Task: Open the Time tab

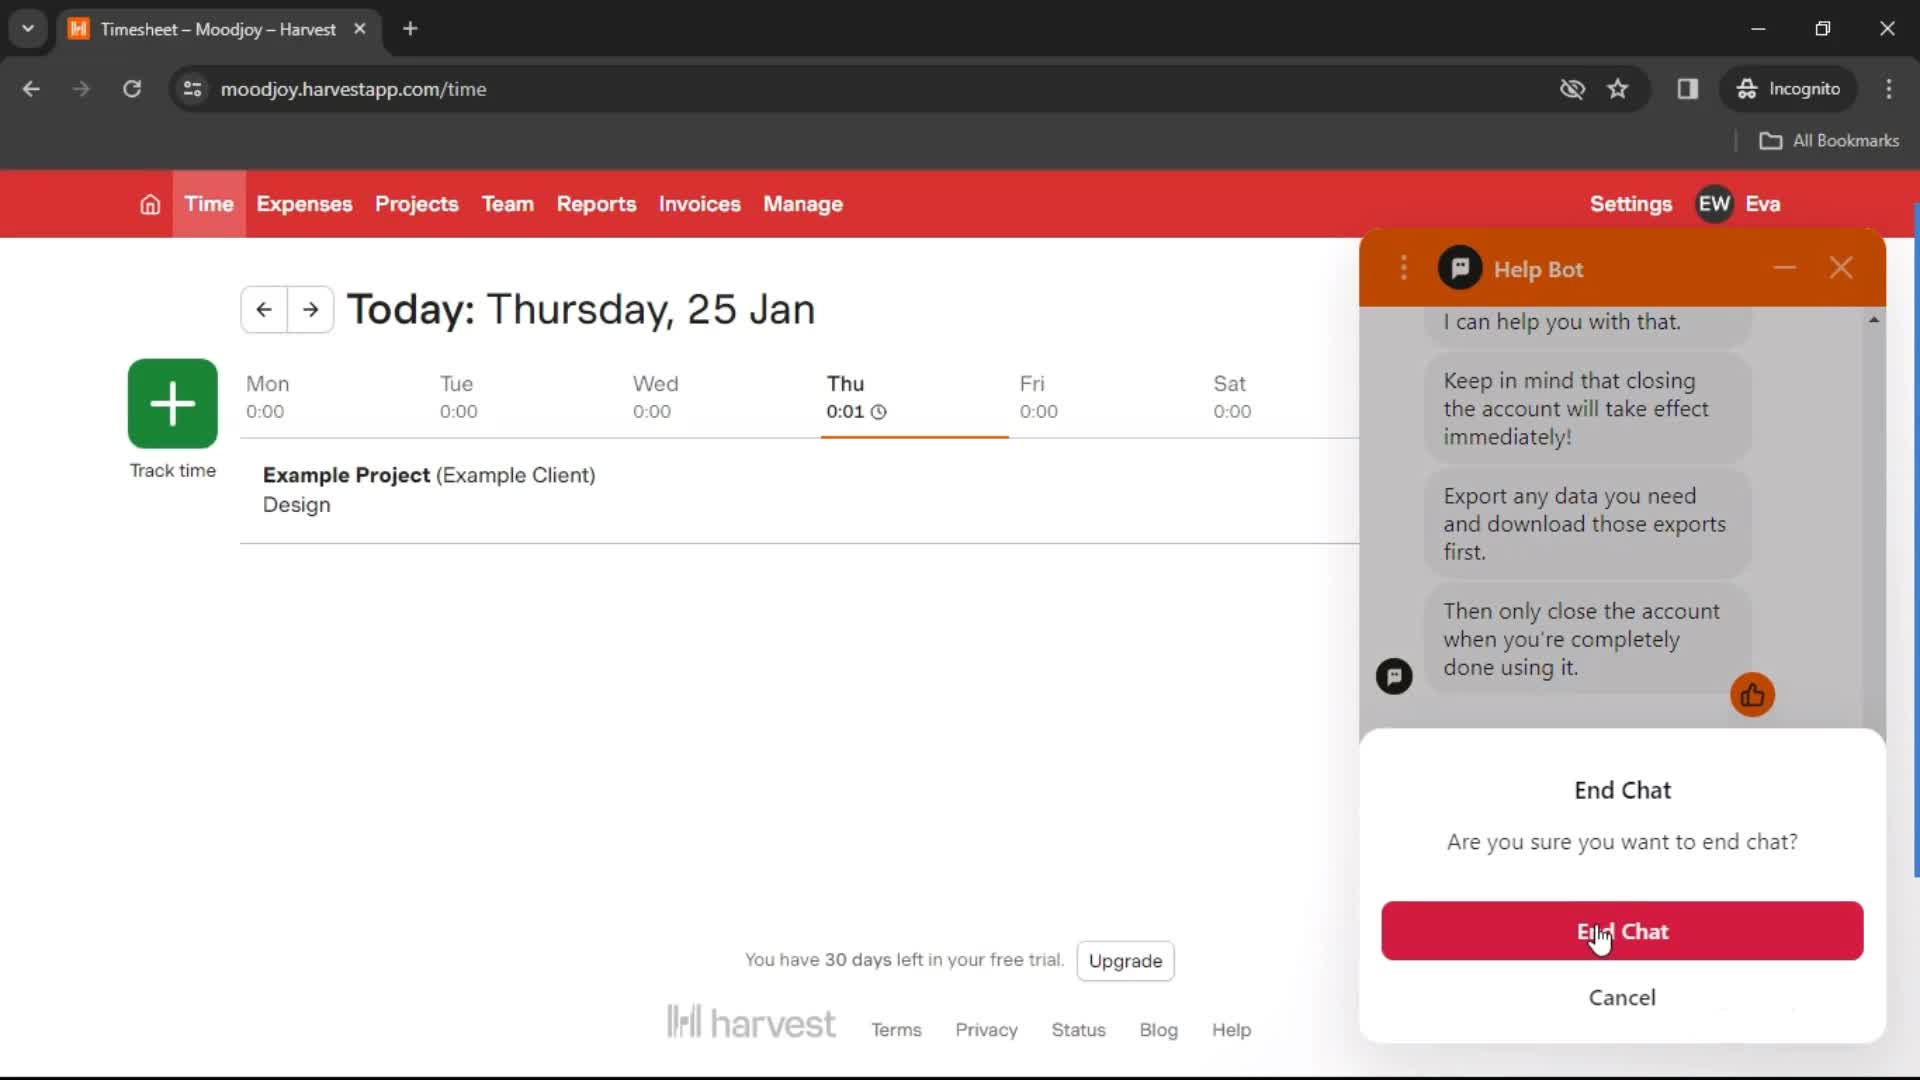Action: [x=209, y=204]
